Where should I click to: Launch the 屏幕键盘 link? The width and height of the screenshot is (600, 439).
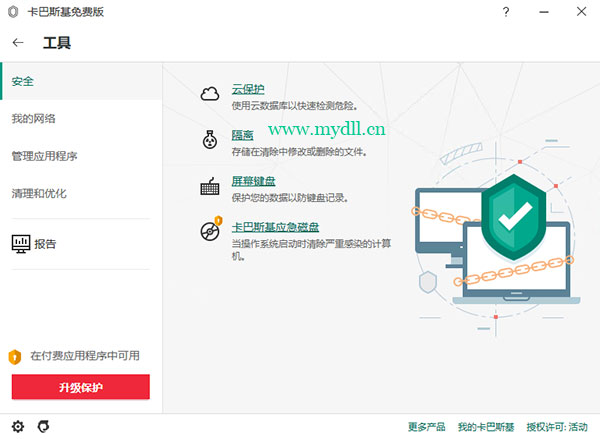(x=253, y=181)
